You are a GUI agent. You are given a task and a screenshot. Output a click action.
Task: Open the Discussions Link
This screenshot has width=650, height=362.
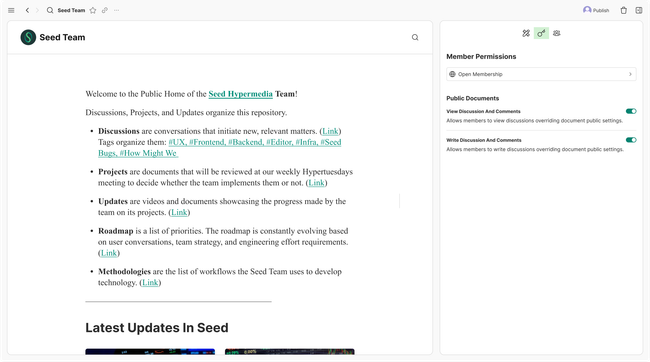(330, 131)
